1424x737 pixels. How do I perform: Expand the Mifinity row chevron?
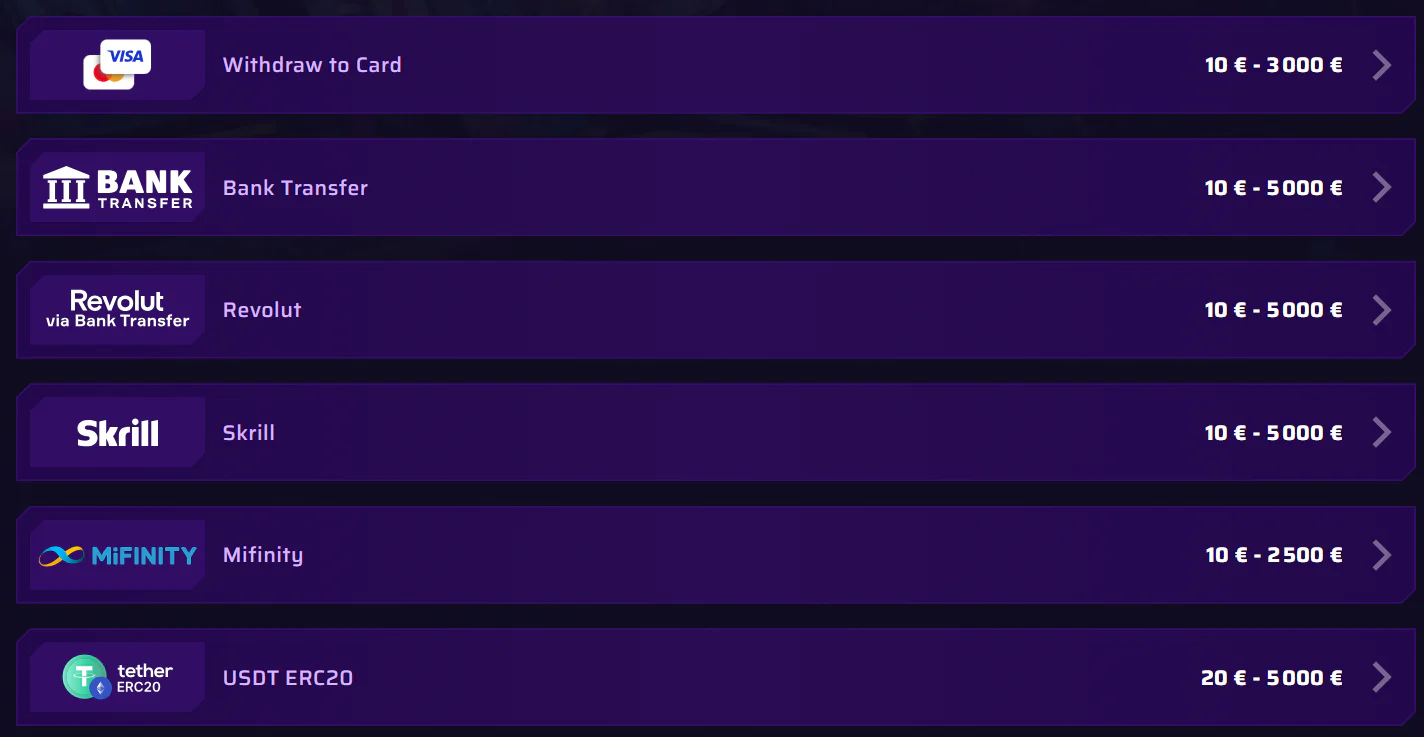tap(1382, 555)
